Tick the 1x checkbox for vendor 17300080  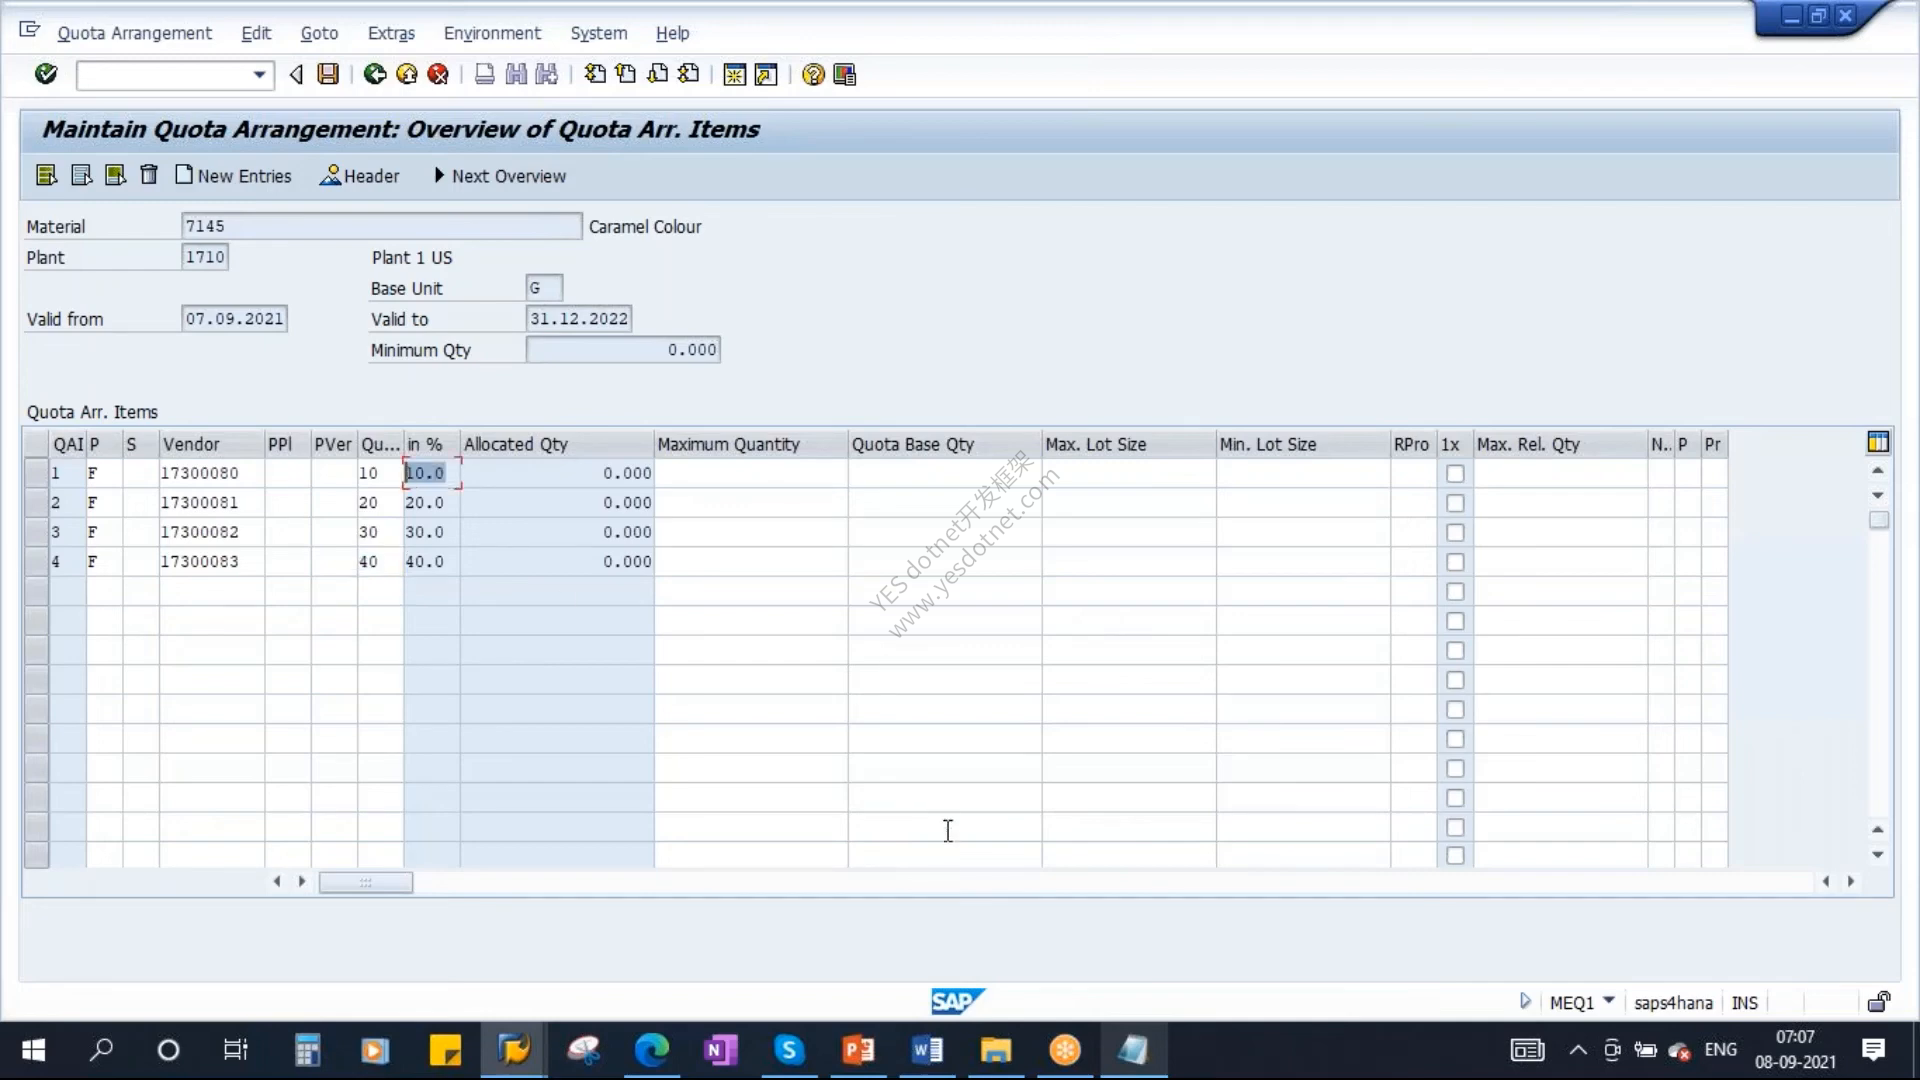pos(1455,474)
